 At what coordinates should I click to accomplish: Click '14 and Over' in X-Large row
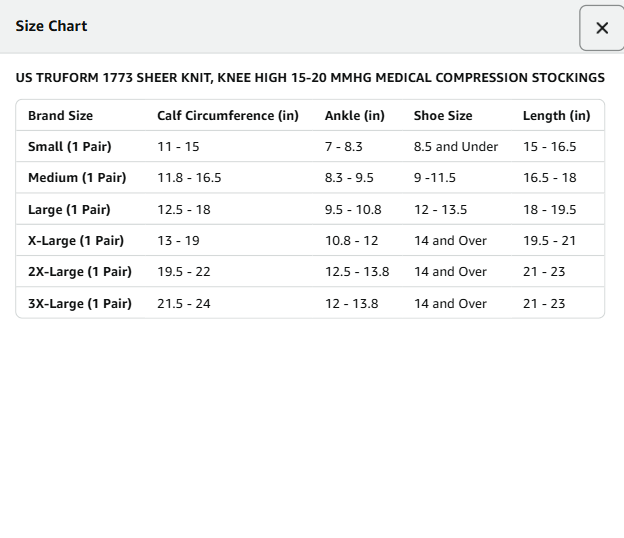pyautogui.click(x=450, y=241)
